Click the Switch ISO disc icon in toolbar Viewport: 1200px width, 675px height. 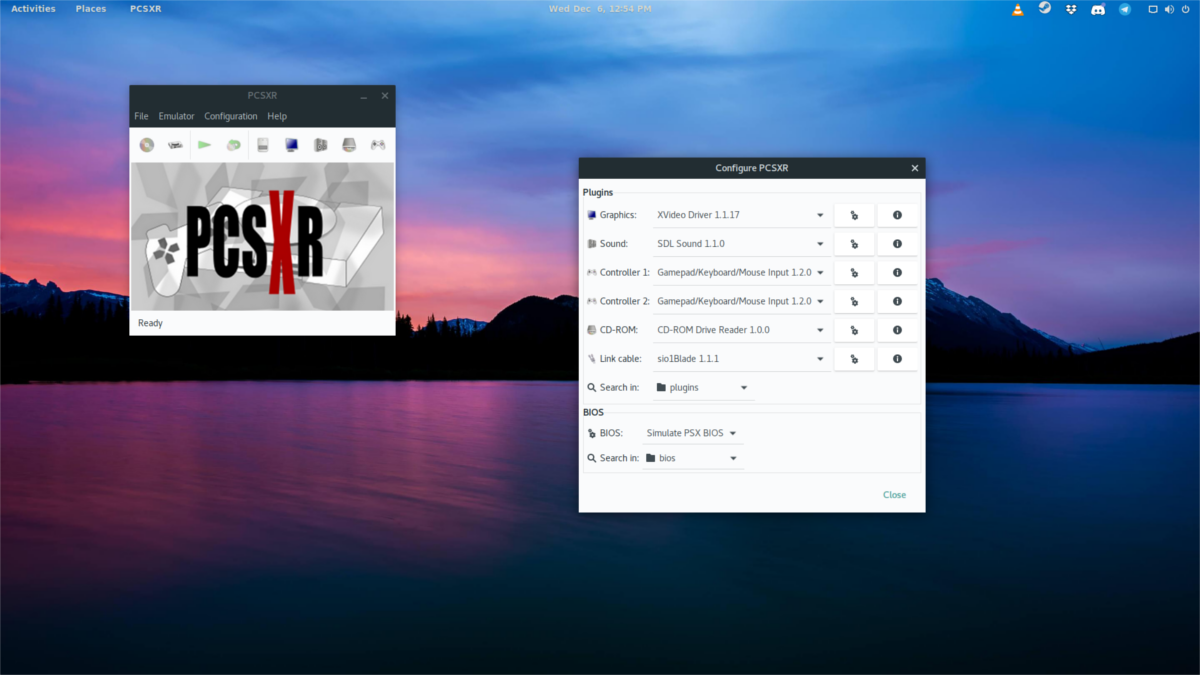click(x=233, y=145)
